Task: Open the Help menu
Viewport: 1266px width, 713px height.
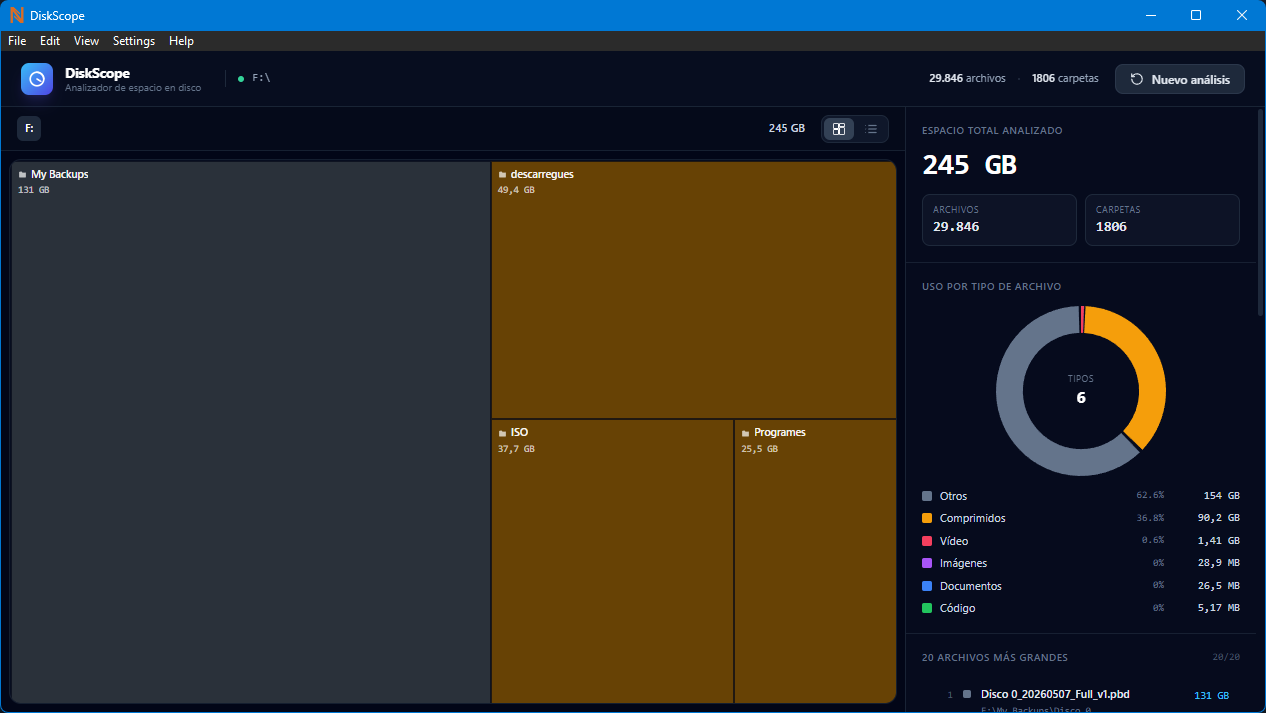Action: [181, 41]
